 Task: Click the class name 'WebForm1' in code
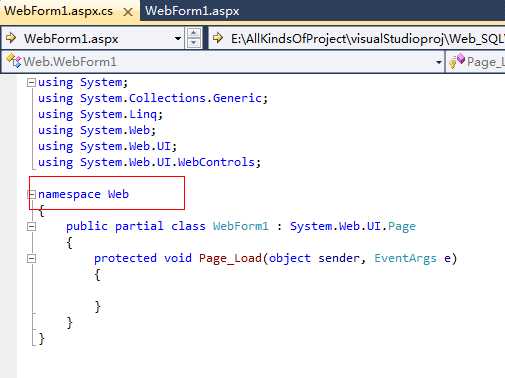point(241,226)
